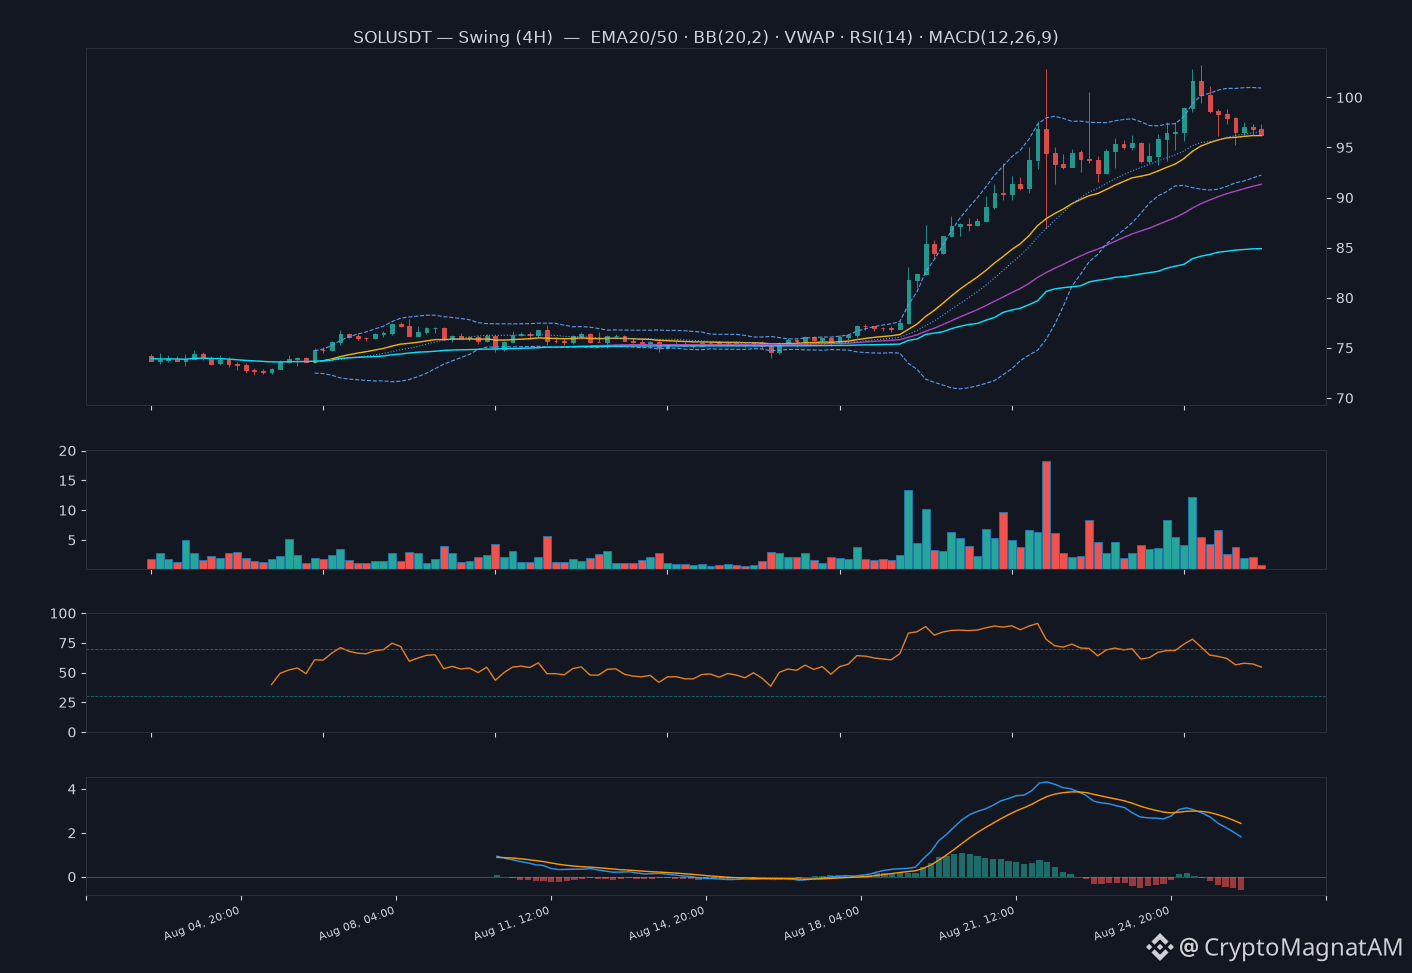Click the 10 volume axis label
The image size is (1412, 973).
click(x=67, y=511)
